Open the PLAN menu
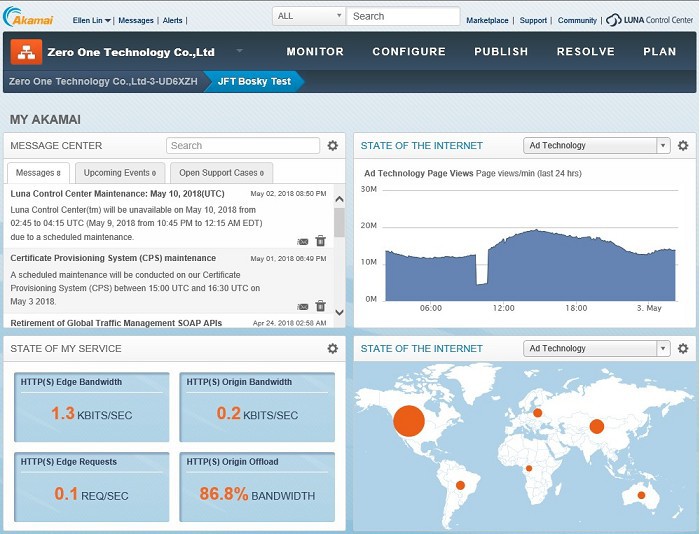The width and height of the screenshot is (700, 534). click(659, 52)
